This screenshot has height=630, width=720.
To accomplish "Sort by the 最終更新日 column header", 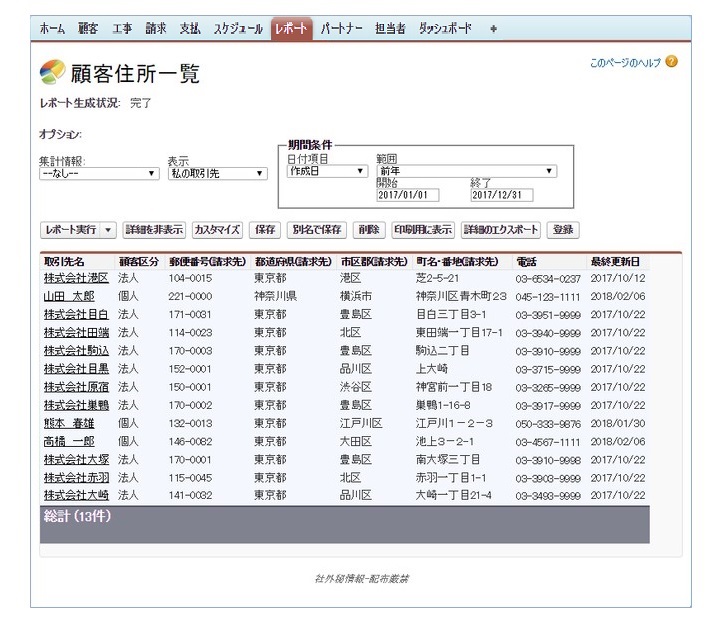I will pyautogui.click(x=615, y=262).
